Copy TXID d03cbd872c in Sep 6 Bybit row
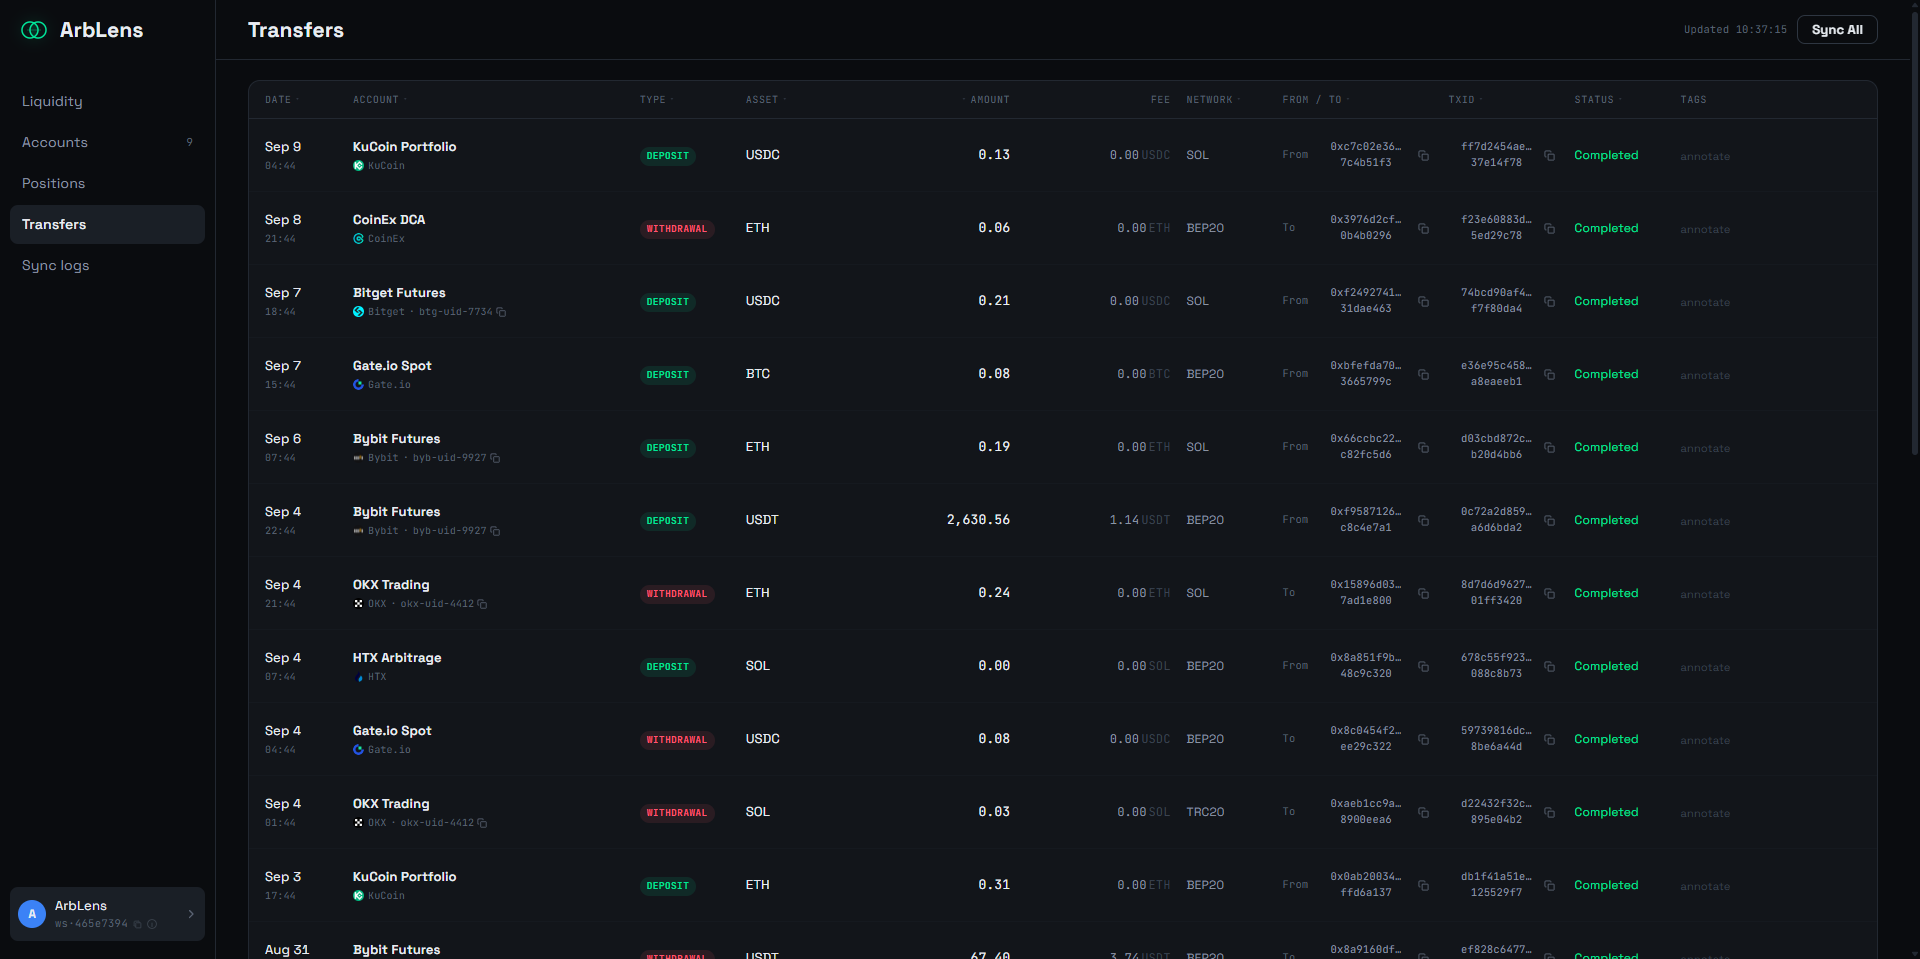Screen dimensions: 1920x959 [1549, 448]
